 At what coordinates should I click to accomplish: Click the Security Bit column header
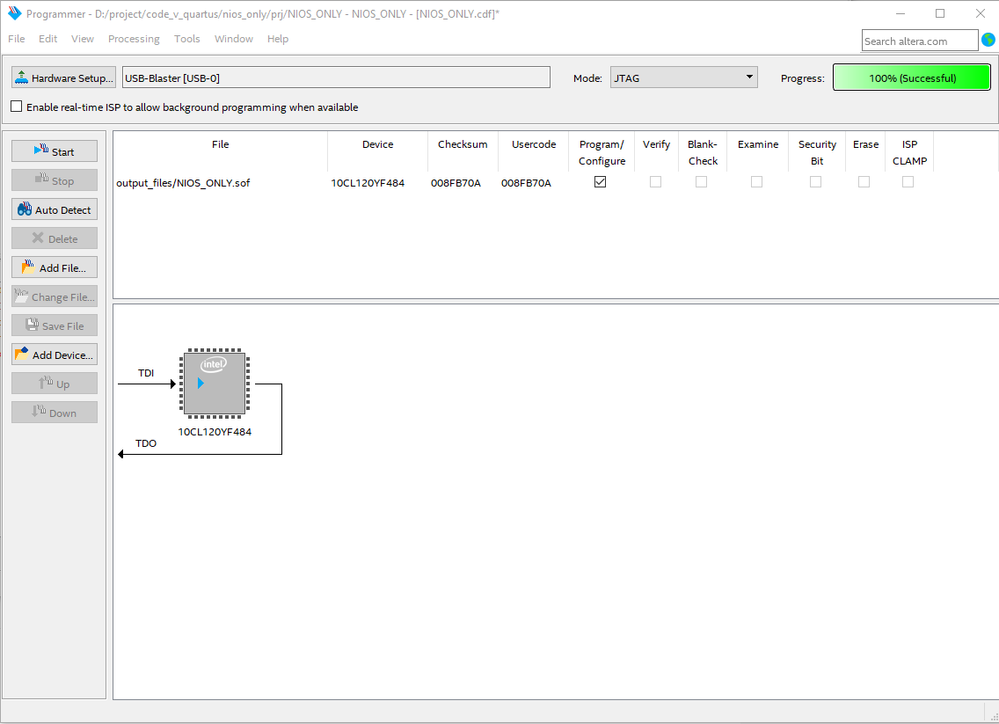click(x=817, y=152)
